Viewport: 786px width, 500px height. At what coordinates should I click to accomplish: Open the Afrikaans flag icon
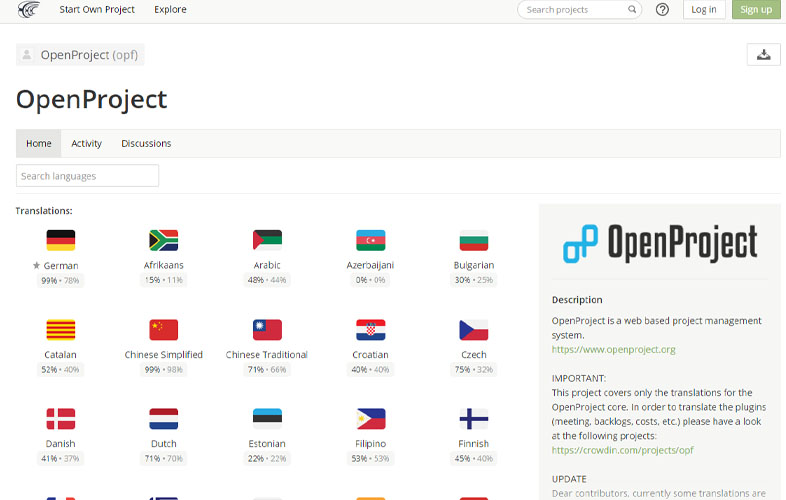click(x=163, y=240)
